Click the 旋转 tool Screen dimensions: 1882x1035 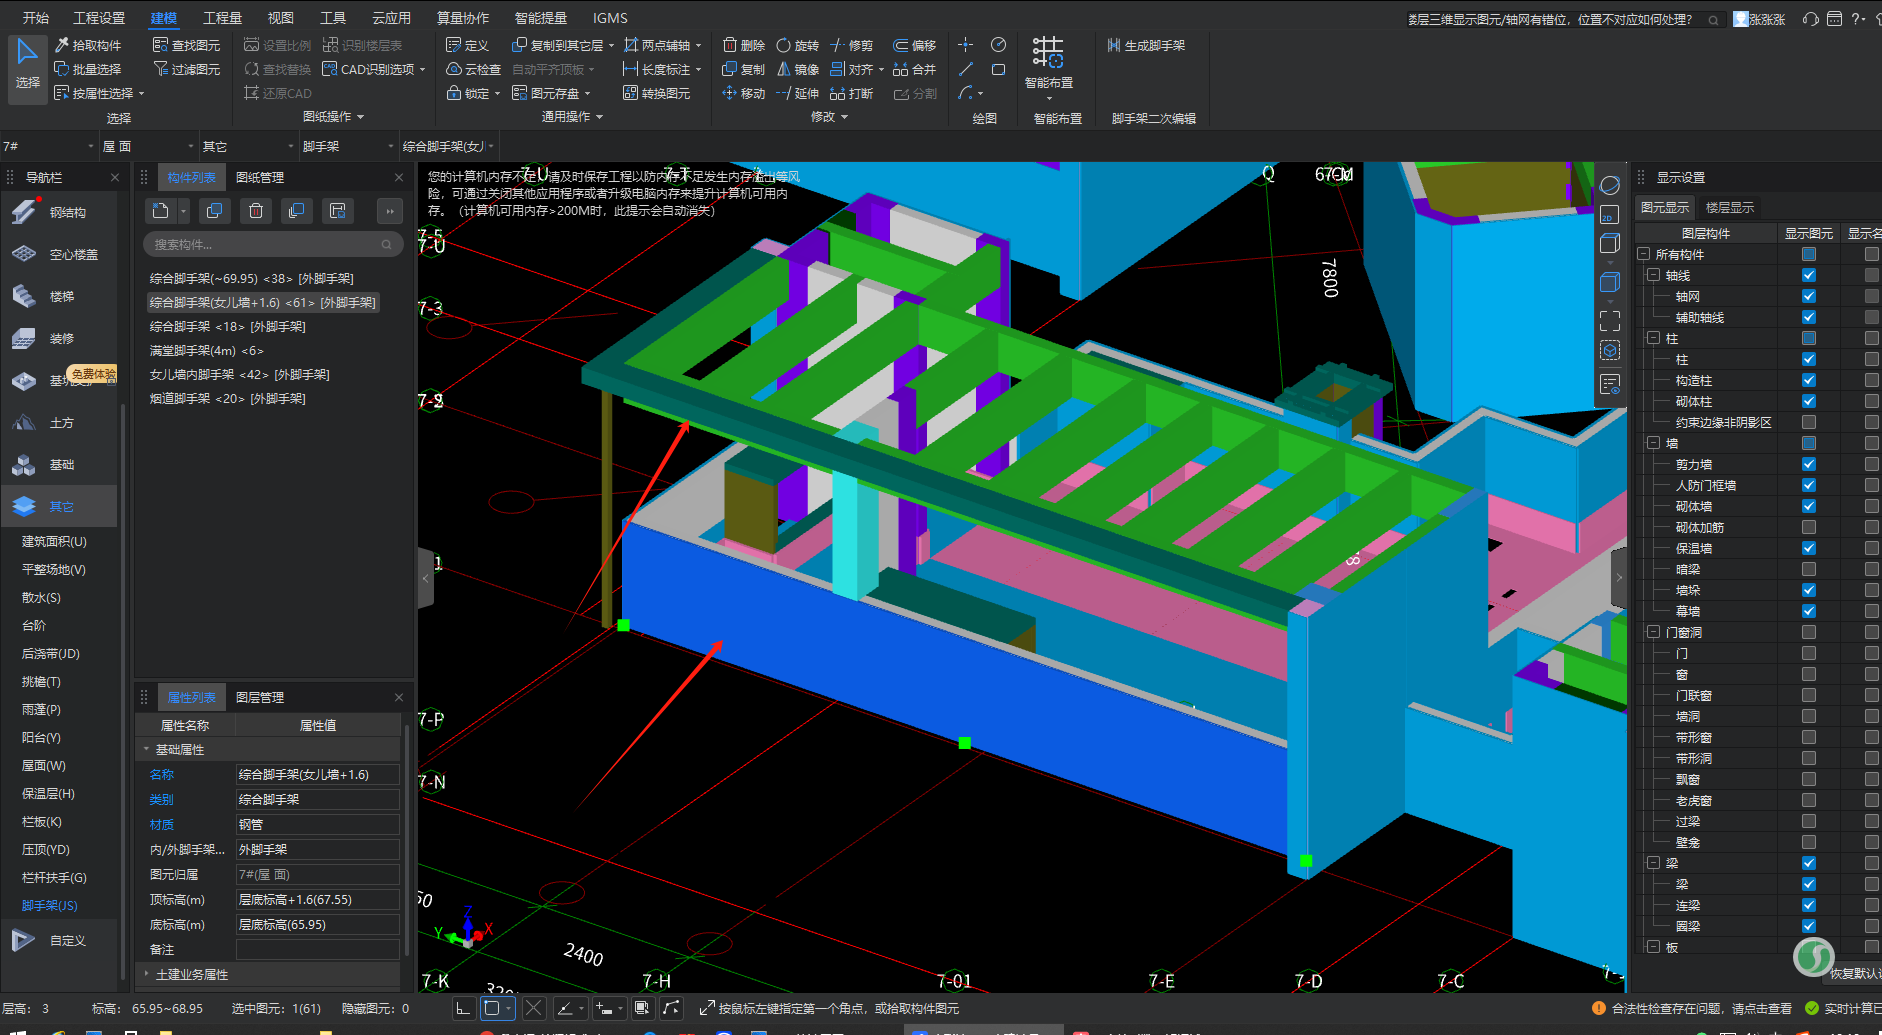pyautogui.click(x=797, y=45)
